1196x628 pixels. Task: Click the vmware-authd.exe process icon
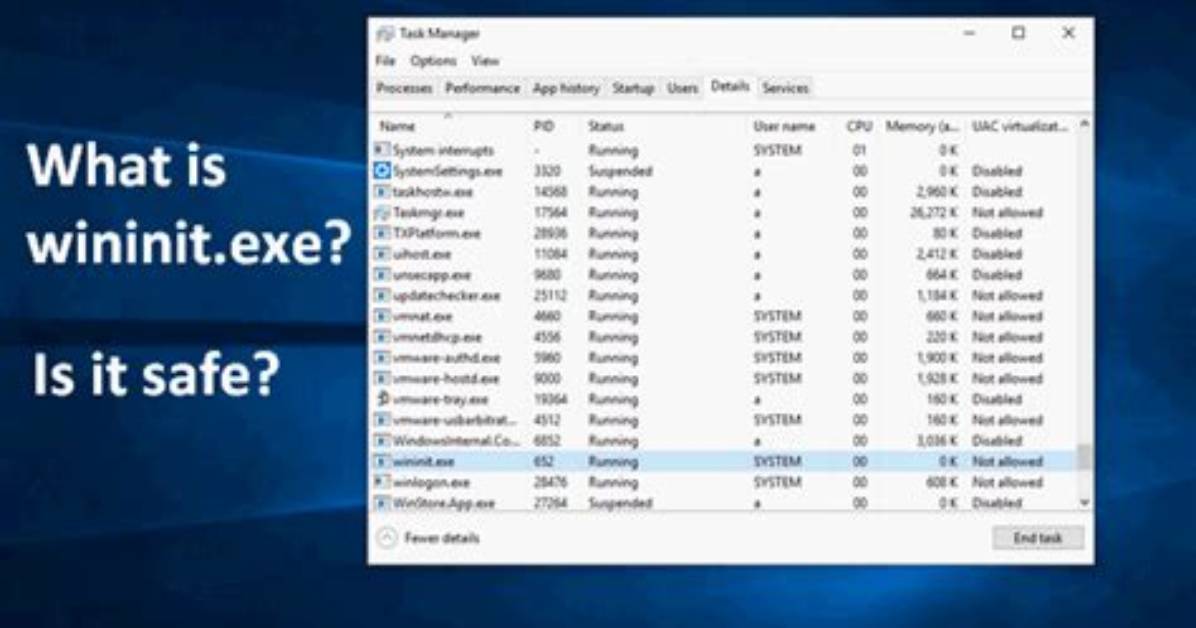382,357
